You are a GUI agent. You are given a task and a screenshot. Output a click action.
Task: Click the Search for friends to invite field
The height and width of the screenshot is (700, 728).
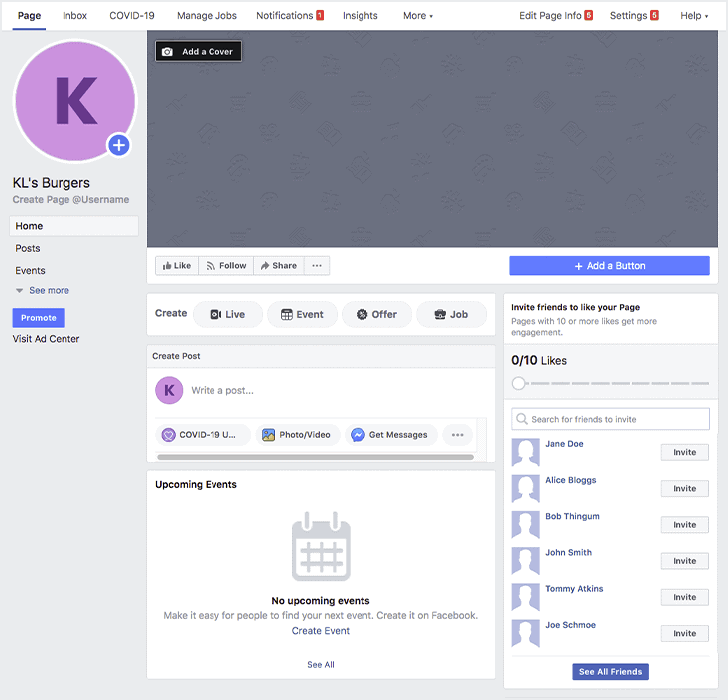tap(611, 419)
